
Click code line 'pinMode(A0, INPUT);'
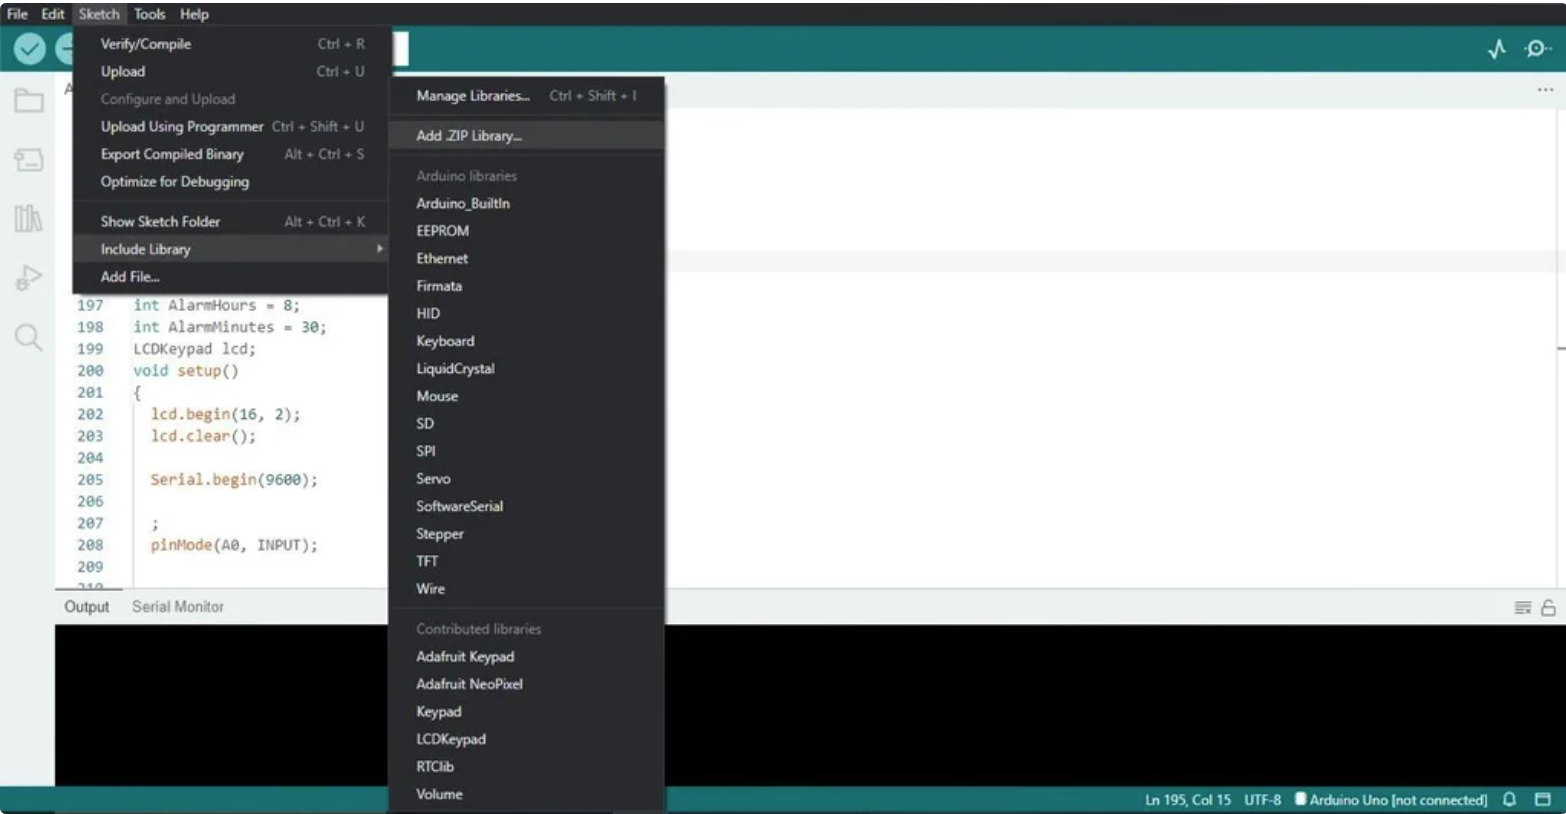tap(234, 545)
